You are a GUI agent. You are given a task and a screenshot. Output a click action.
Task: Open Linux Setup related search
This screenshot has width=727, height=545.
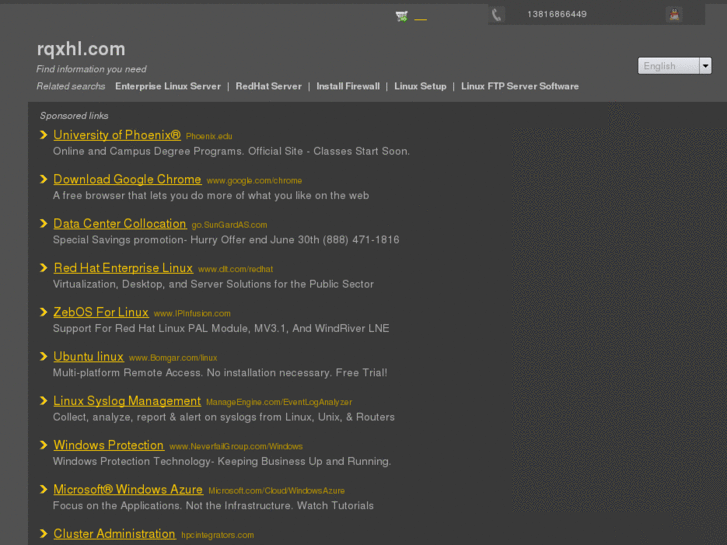pyautogui.click(x=420, y=86)
